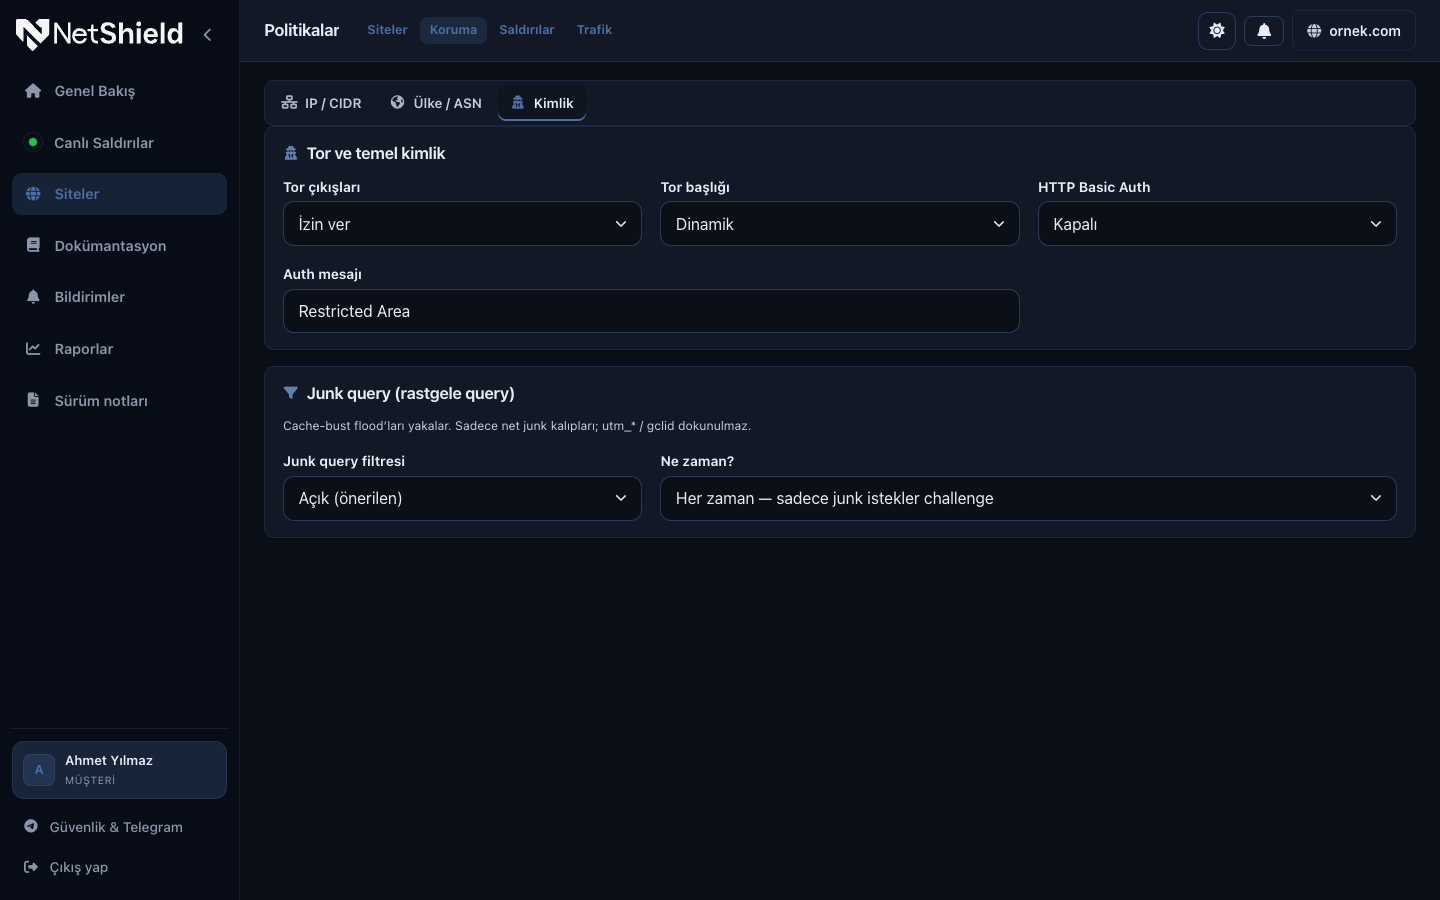Click the Telegram icon for Güvenlik & Telegram

click(x=31, y=826)
